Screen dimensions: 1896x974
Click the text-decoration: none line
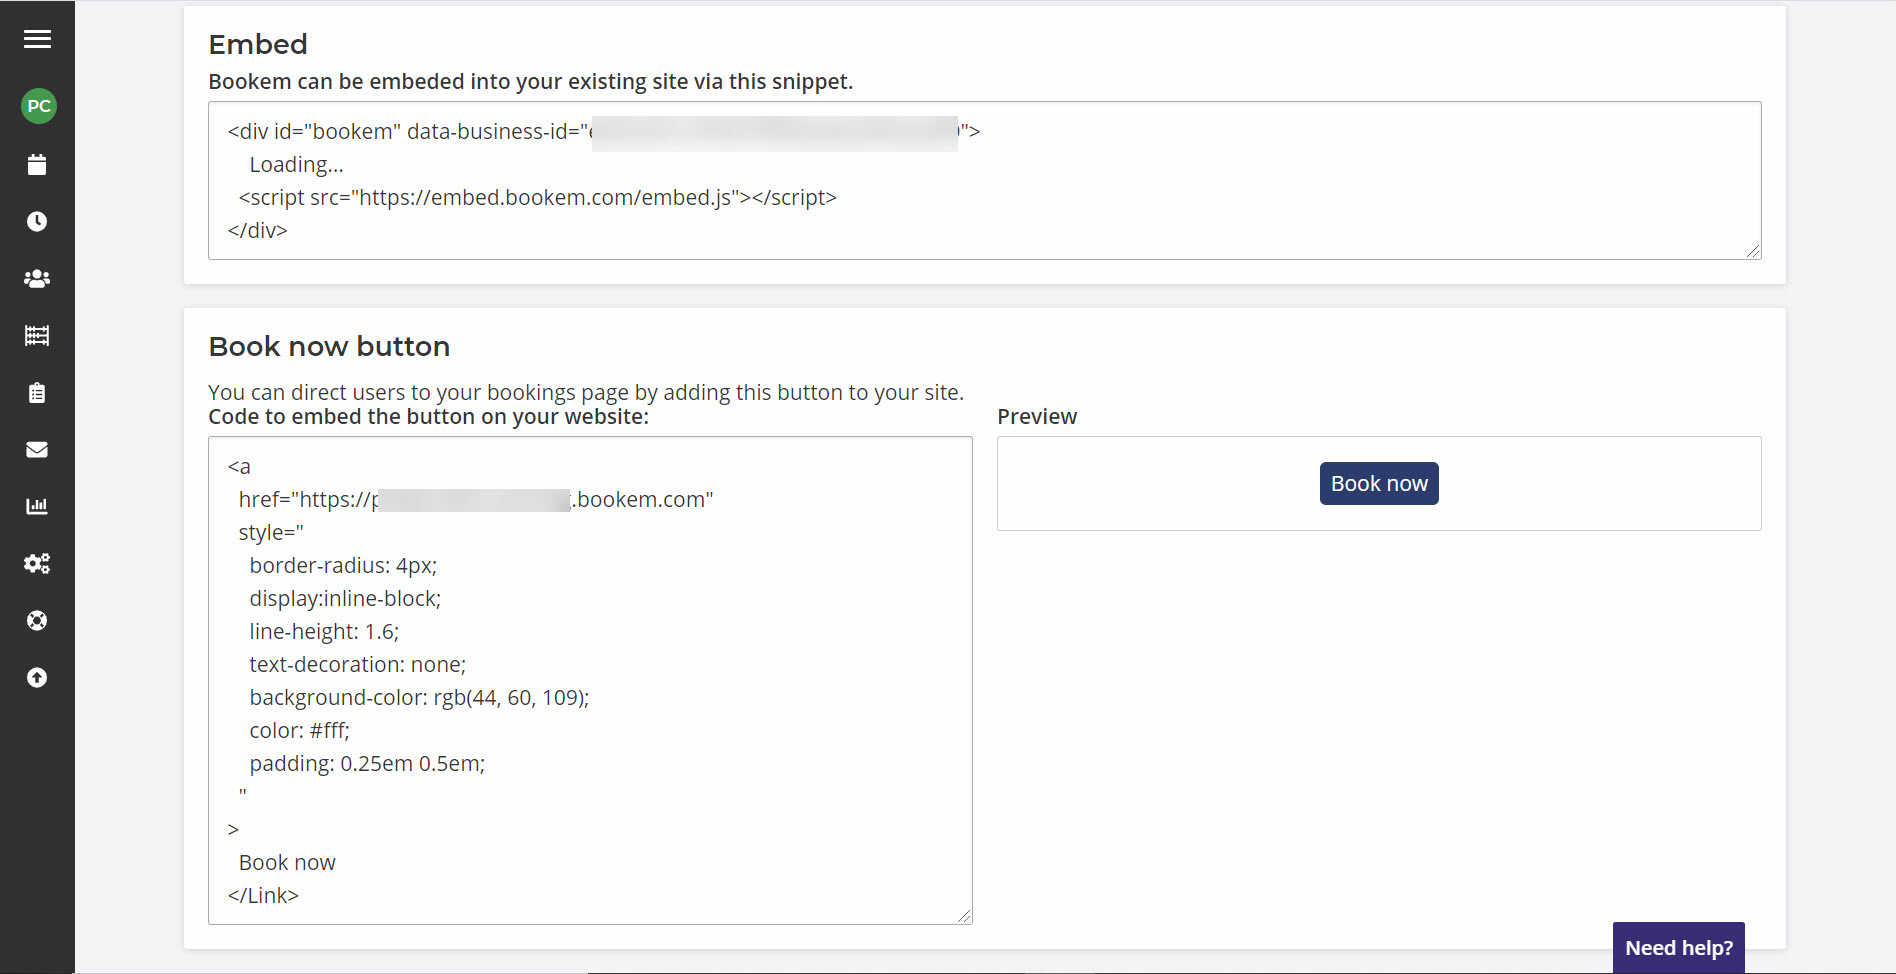[358, 665]
